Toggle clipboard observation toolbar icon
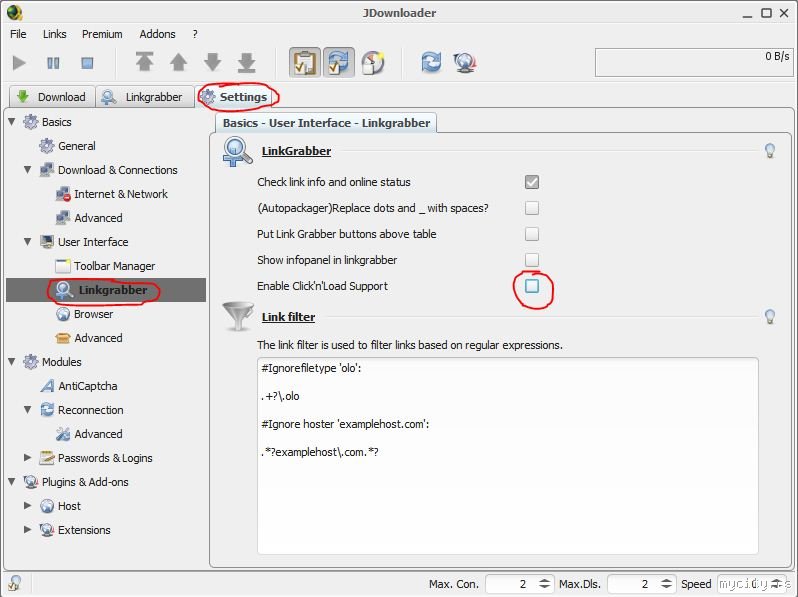Screen dimensions: 798x597 pyautogui.click(x=305, y=63)
